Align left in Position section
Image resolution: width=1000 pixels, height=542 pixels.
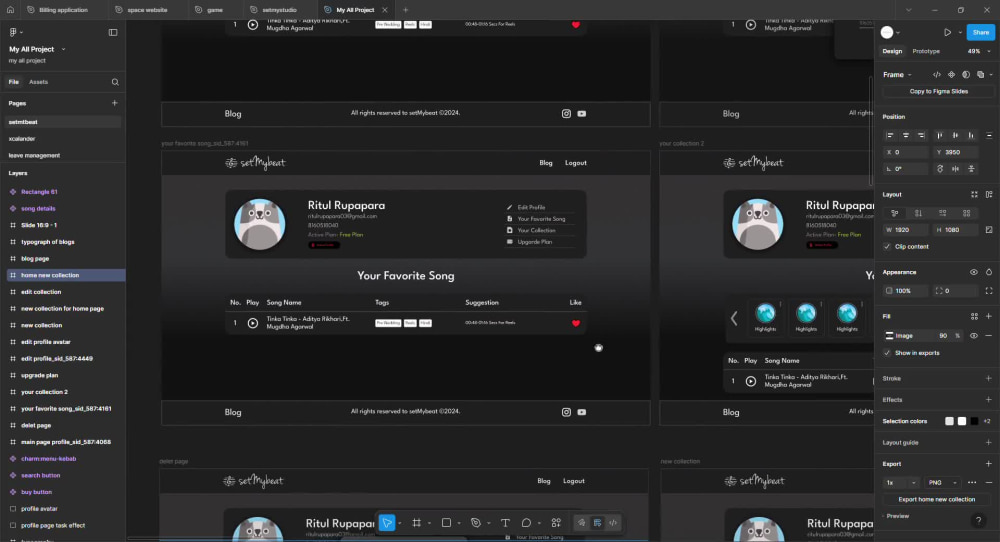click(x=890, y=135)
